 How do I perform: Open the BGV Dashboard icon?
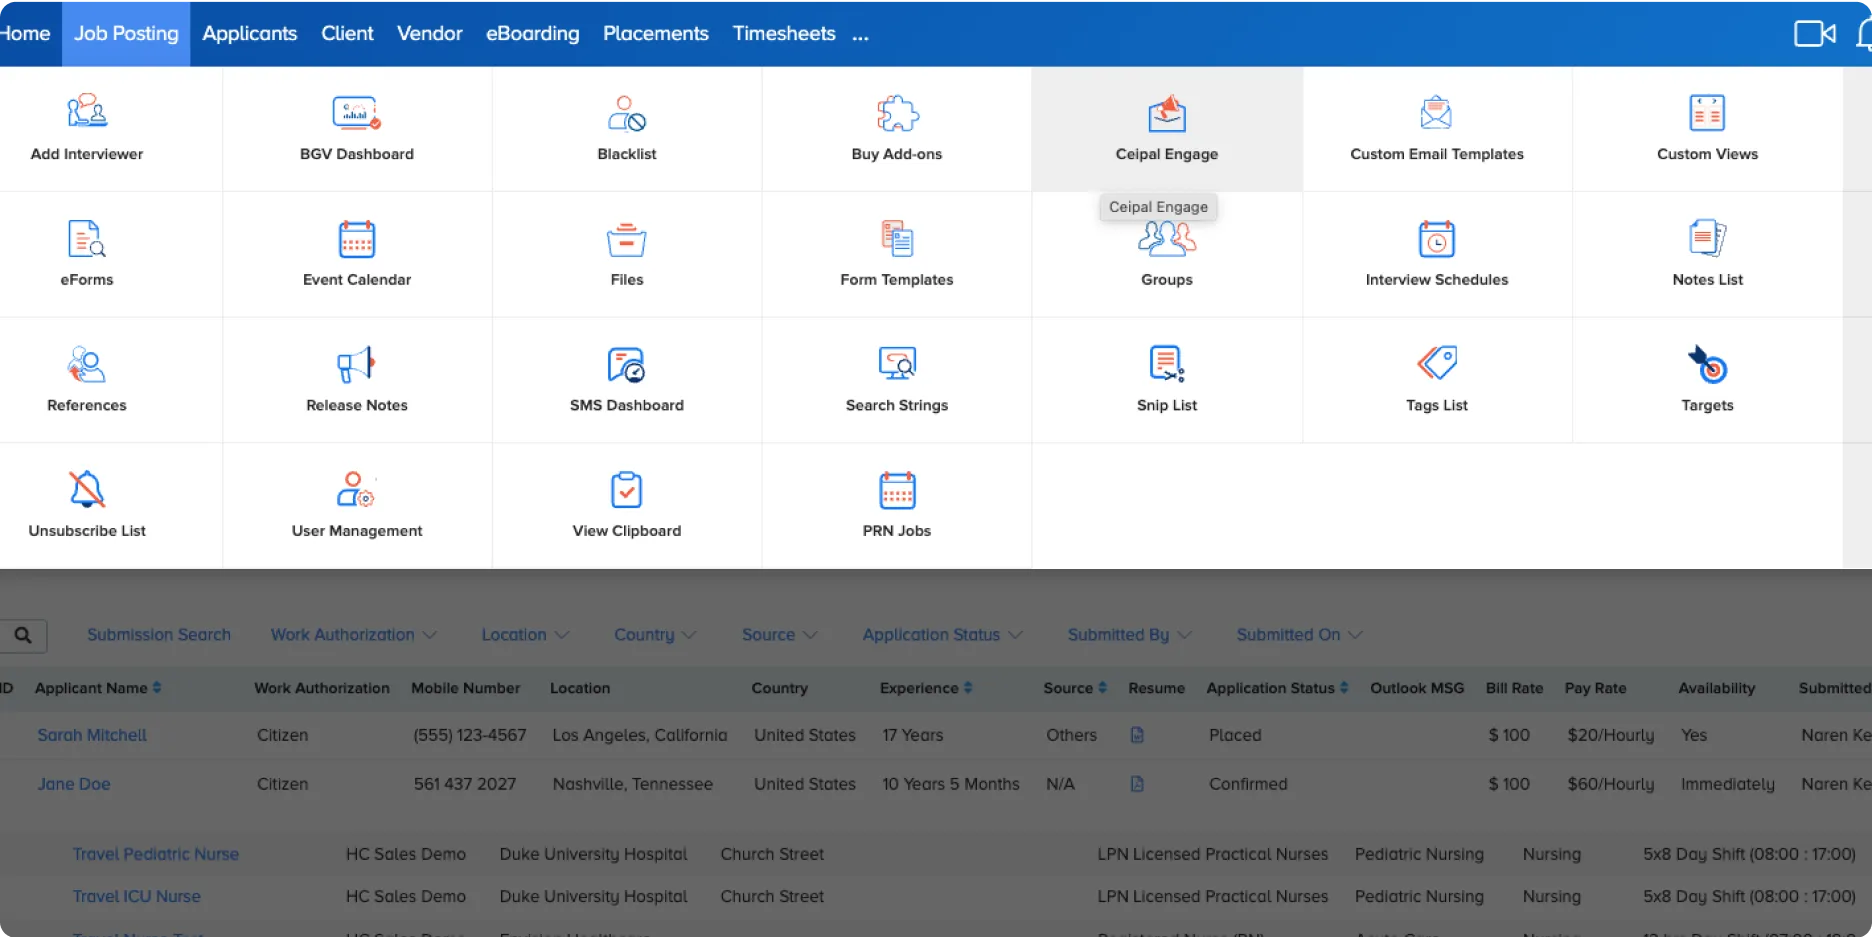coord(357,113)
